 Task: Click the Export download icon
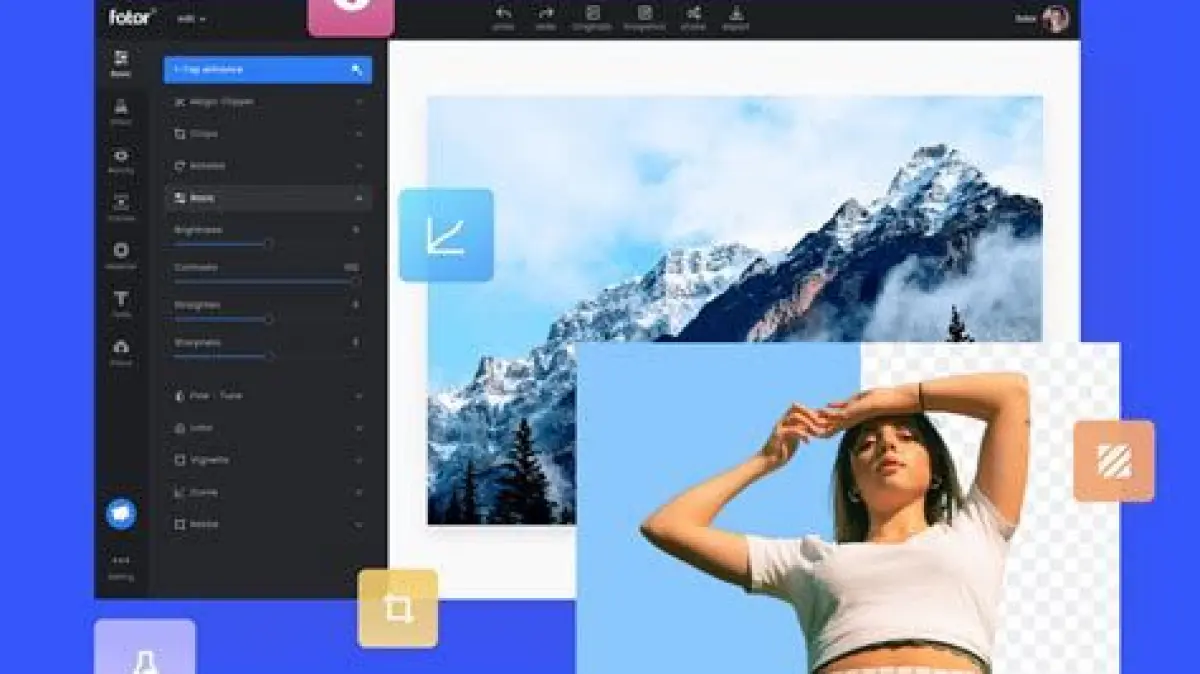[x=737, y=14]
